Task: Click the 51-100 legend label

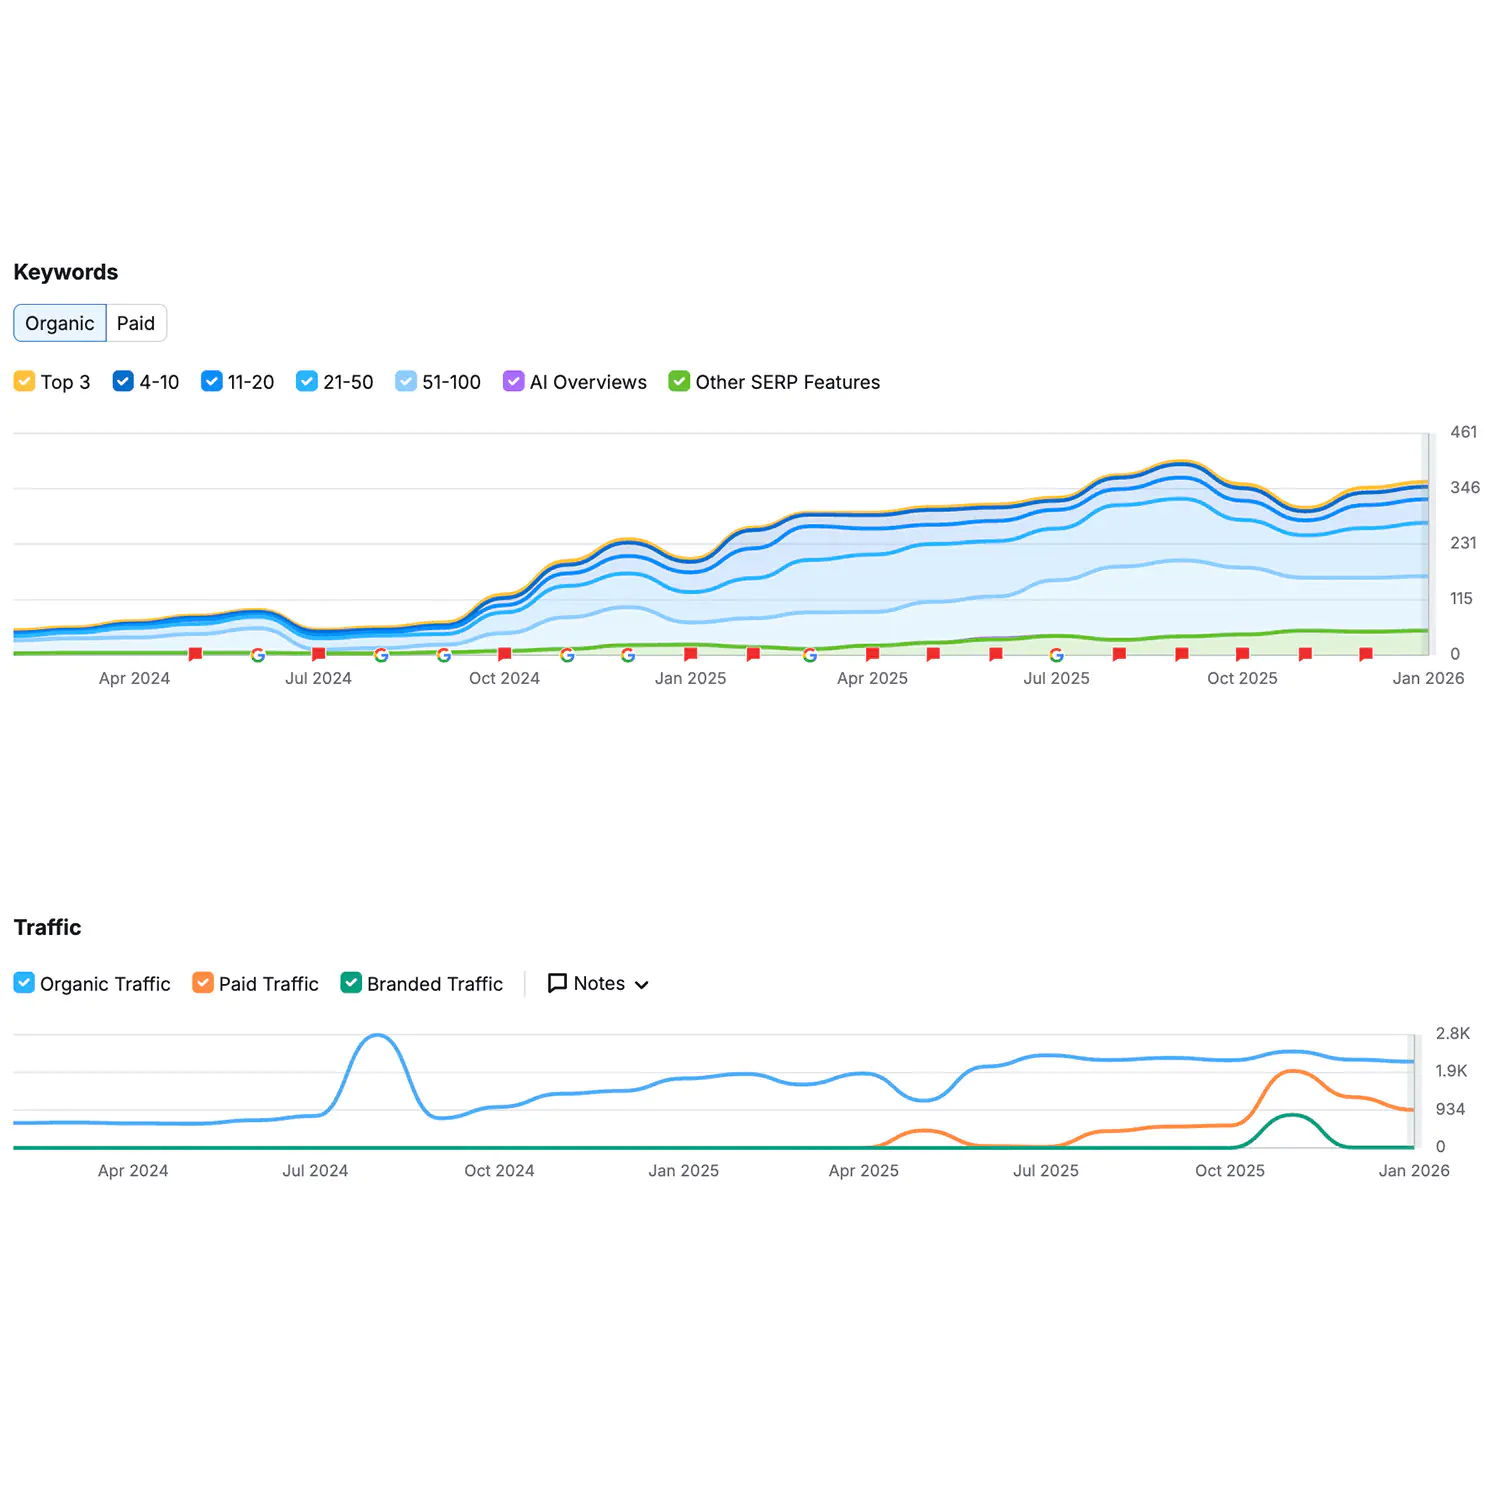Action: tap(451, 382)
